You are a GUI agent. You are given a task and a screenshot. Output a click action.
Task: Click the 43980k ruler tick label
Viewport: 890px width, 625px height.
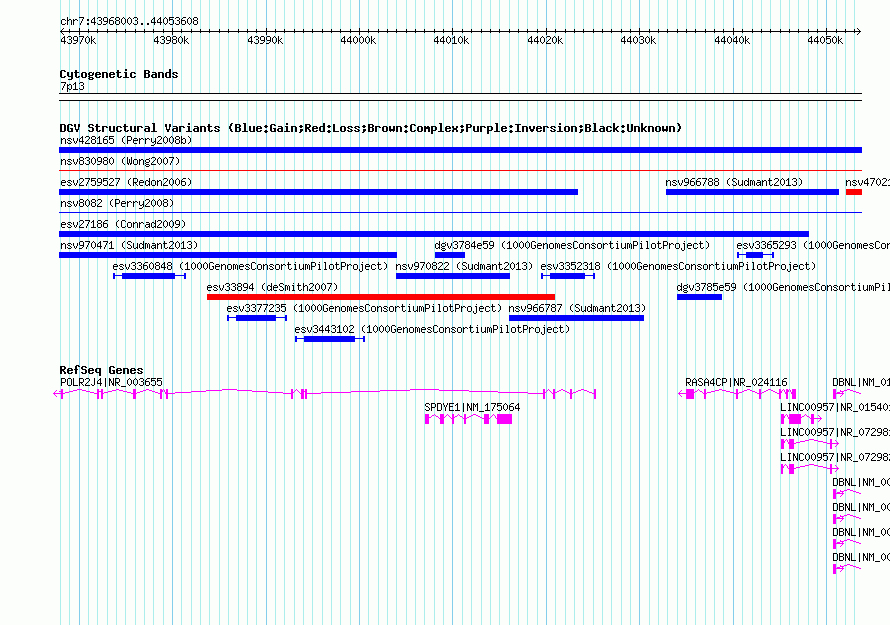pos(171,41)
